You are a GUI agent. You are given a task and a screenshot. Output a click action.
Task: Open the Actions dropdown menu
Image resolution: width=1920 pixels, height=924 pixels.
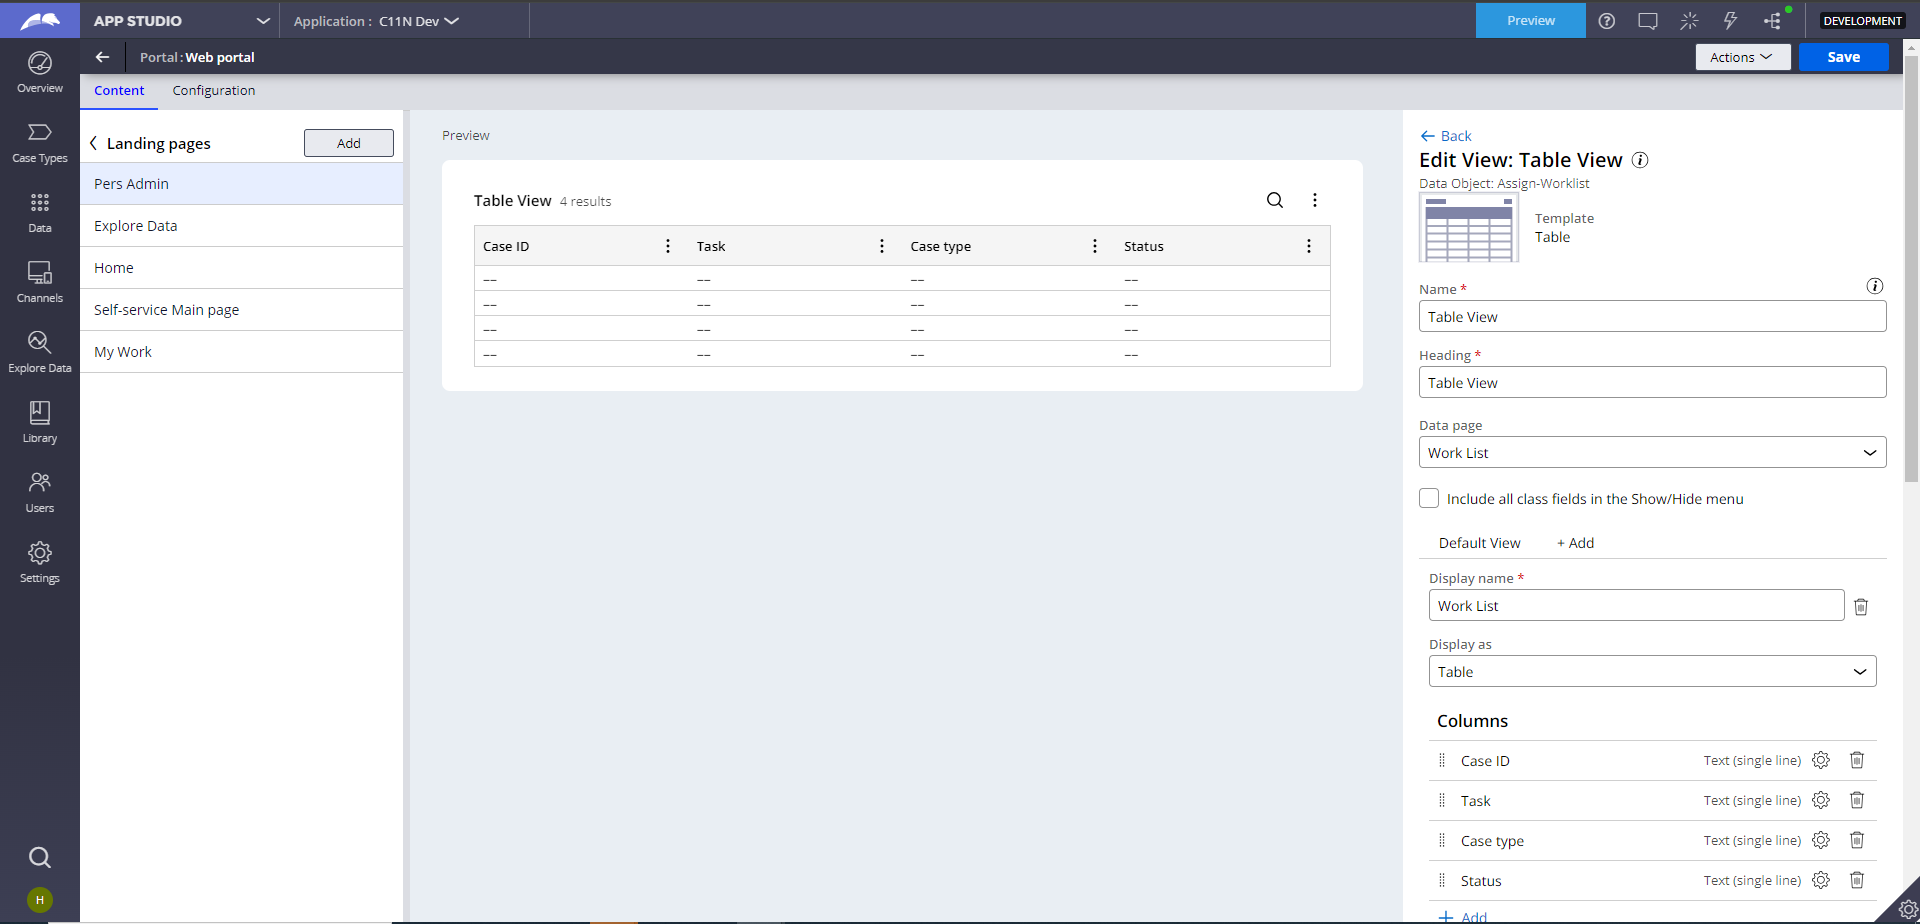1741,57
